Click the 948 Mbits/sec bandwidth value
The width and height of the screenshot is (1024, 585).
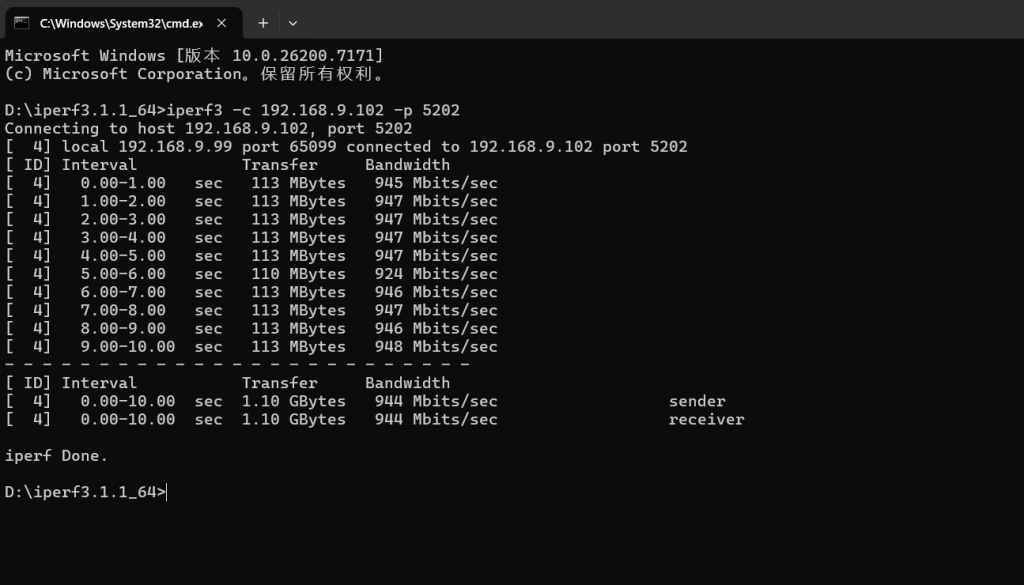coord(436,347)
